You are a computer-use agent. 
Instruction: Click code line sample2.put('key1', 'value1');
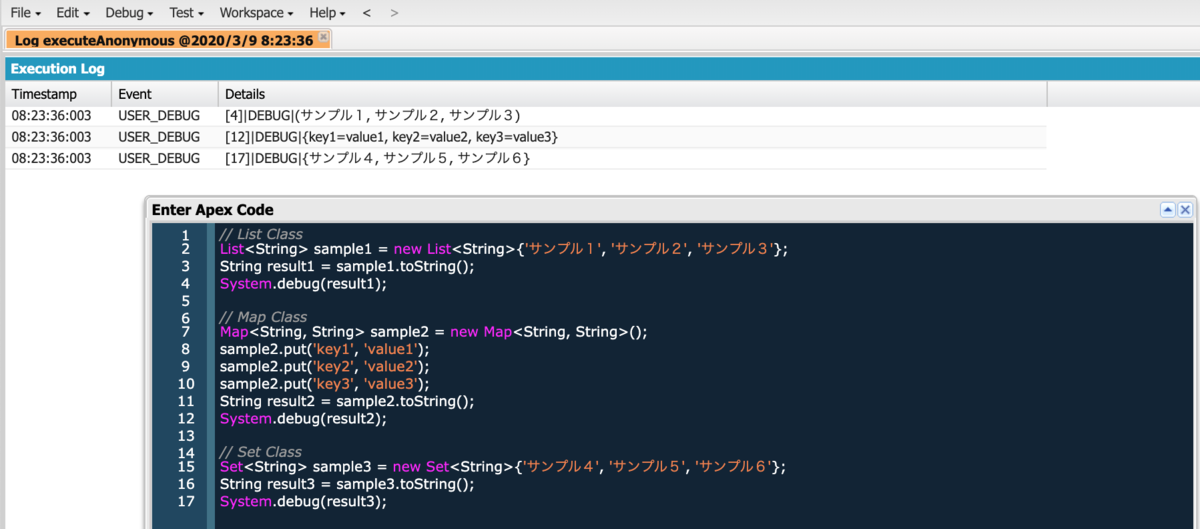324,349
